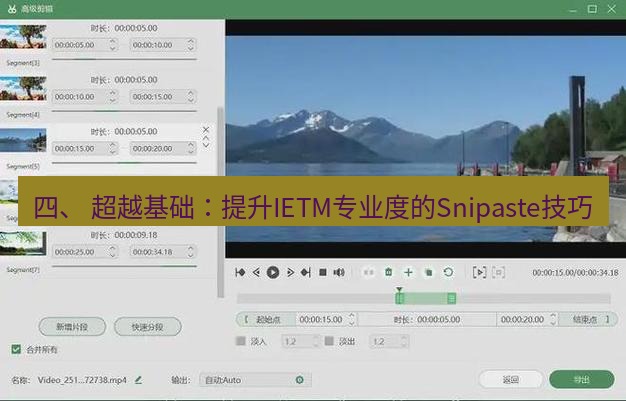Jump to segment start with skip-back icon
Image resolution: width=626 pixels, height=401 pixels.
click(240, 272)
